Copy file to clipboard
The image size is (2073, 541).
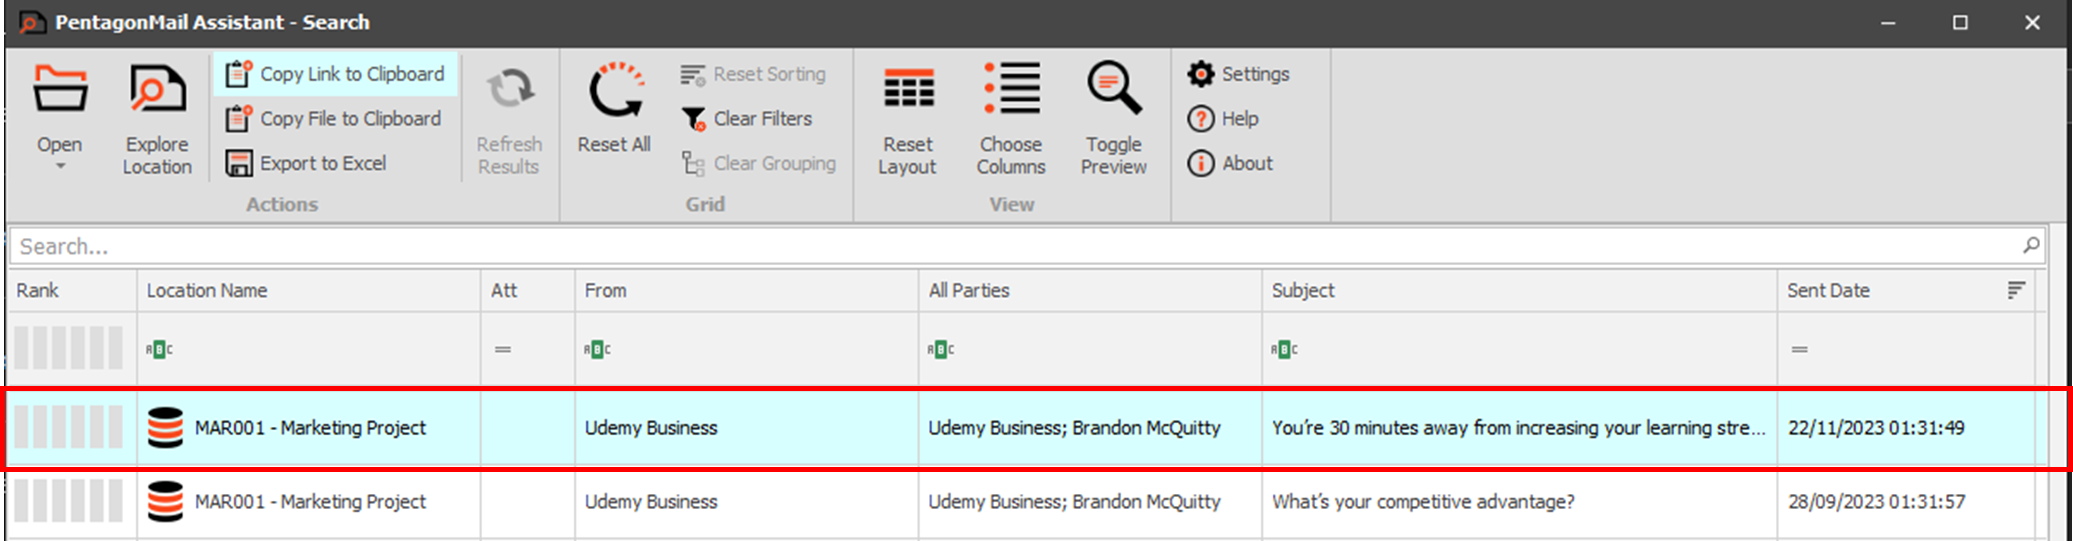[334, 119]
